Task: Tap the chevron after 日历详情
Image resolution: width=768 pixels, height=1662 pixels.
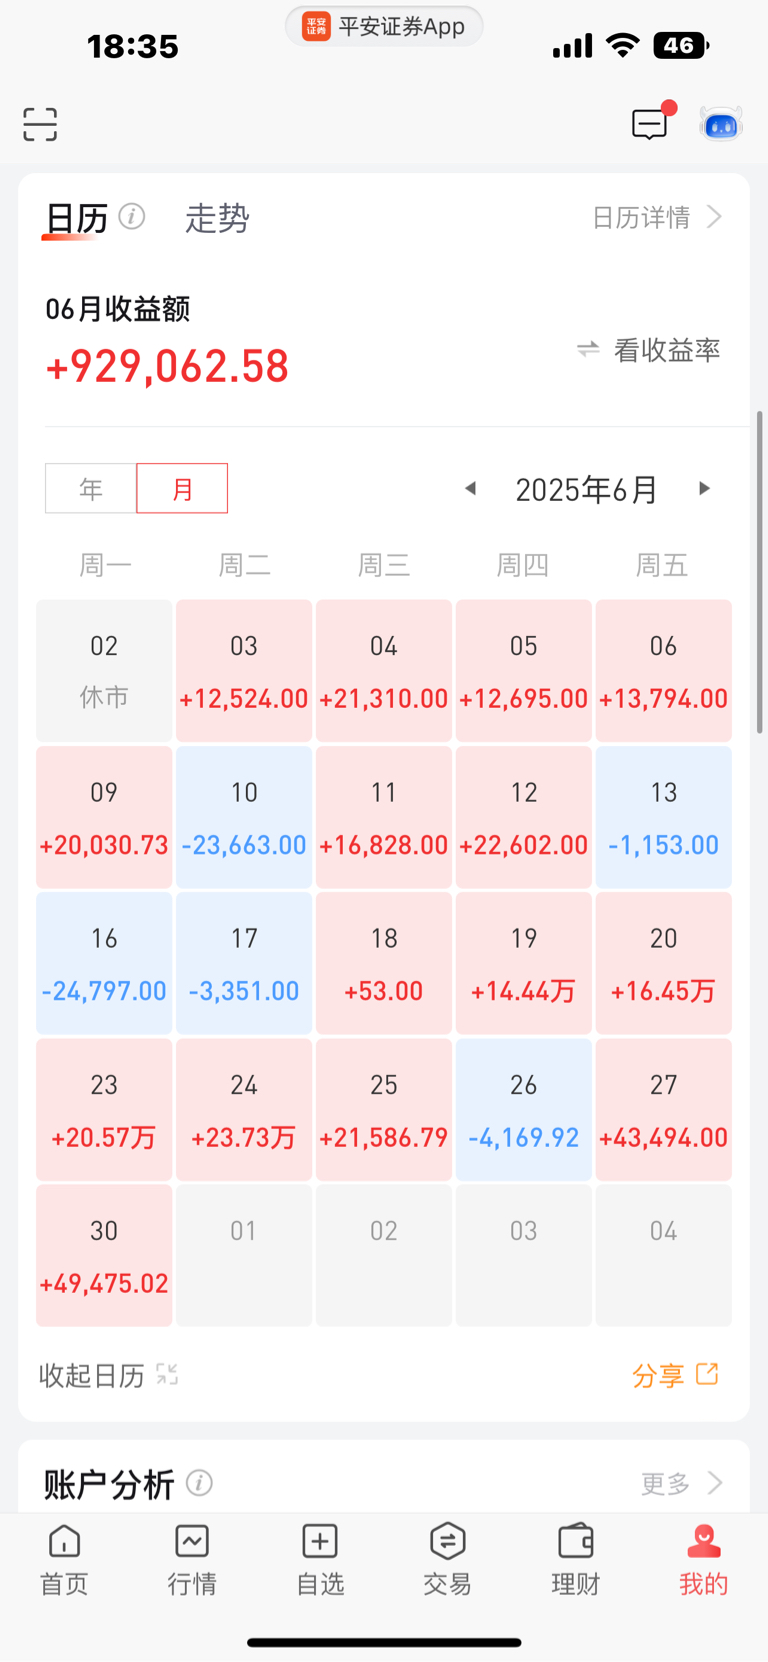Action: point(714,217)
